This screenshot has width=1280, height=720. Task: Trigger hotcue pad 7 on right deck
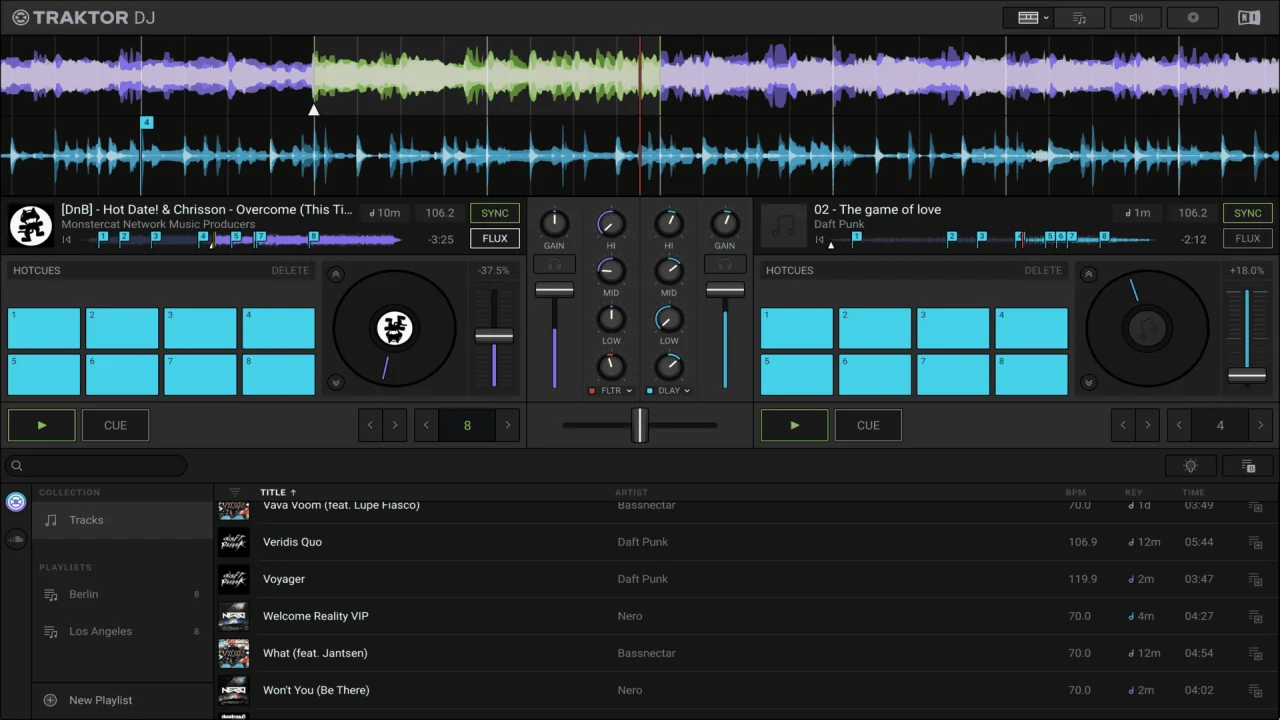pos(953,375)
